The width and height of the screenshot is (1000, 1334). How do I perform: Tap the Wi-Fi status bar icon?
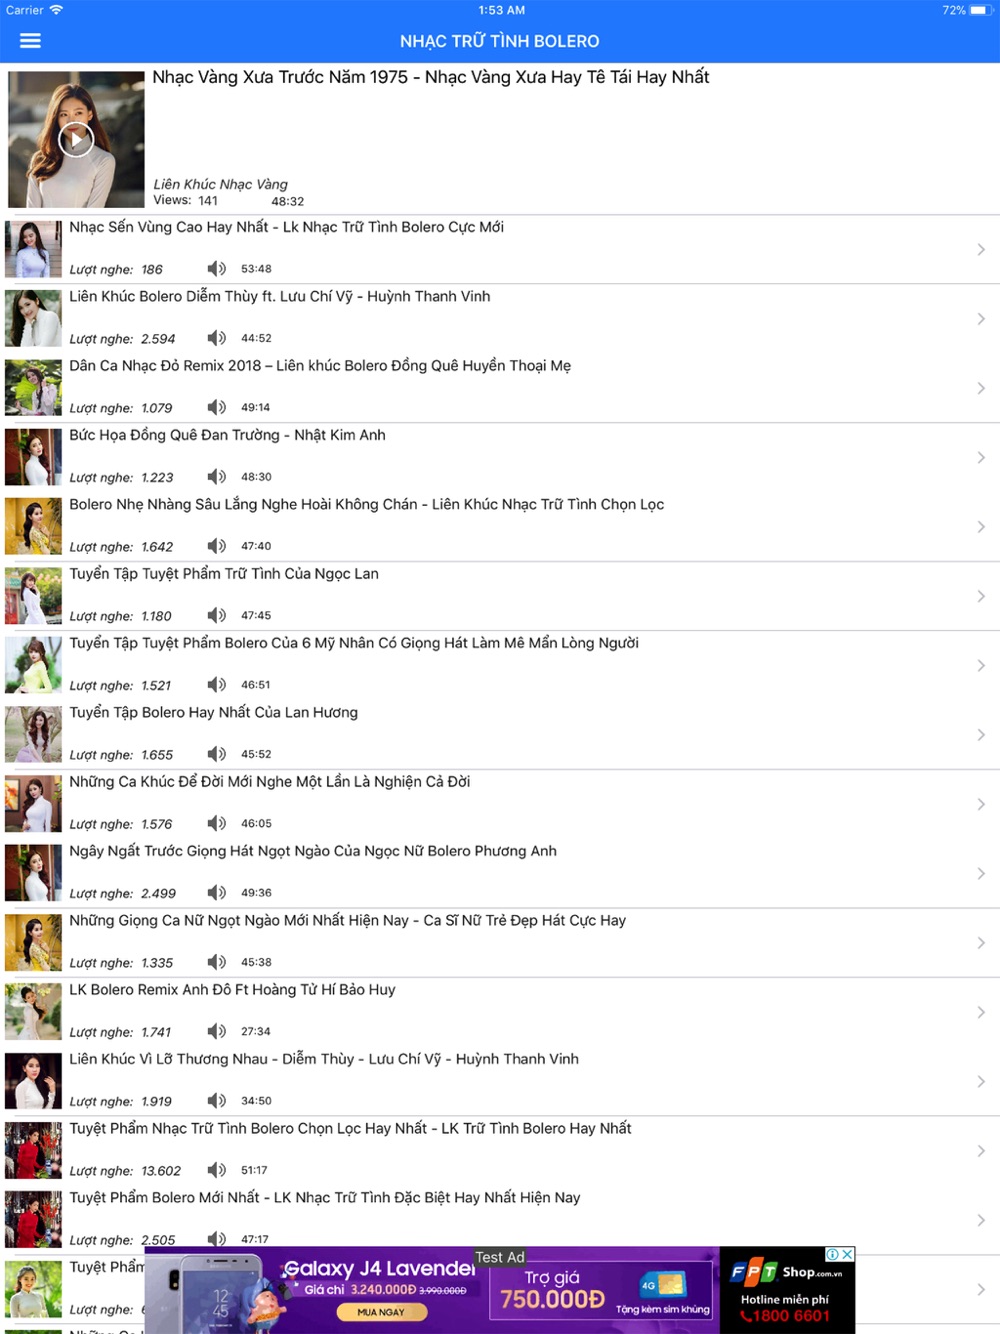coord(56,10)
